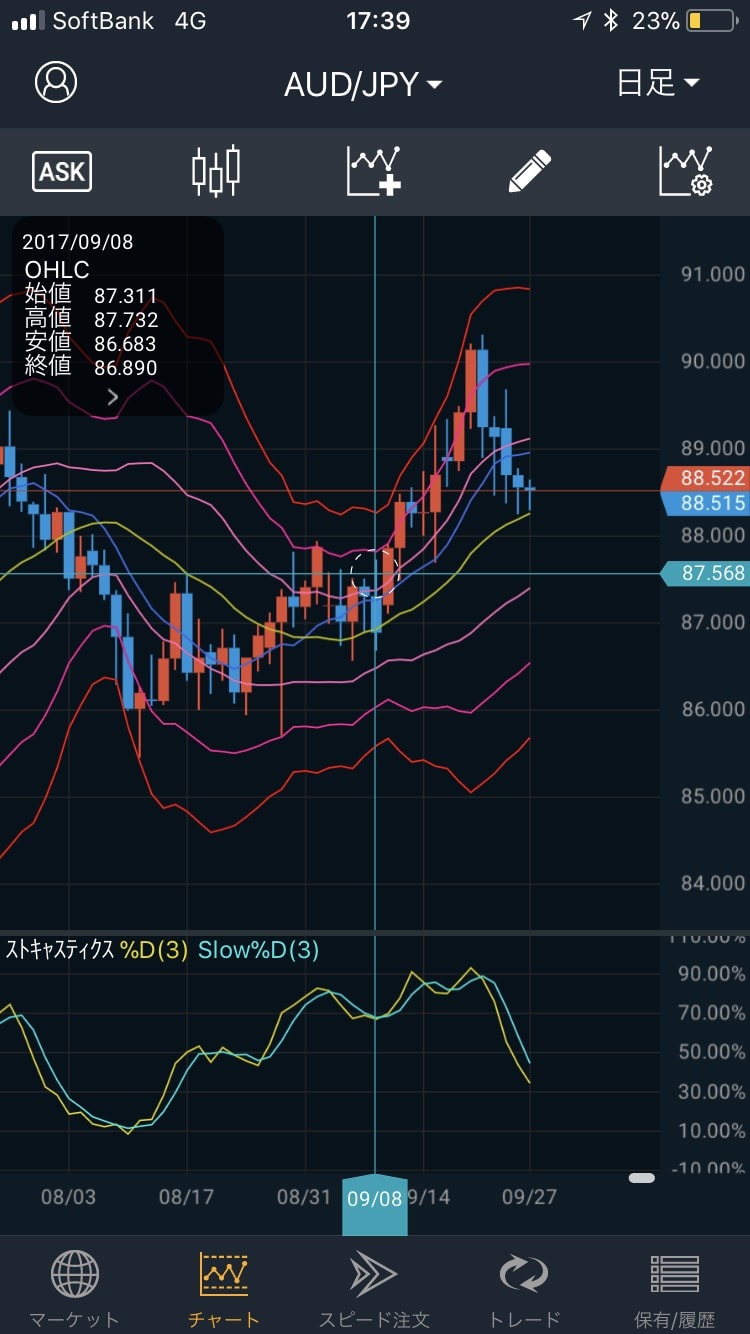Tap the 50.00% stochastic axis label

[711, 1052]
